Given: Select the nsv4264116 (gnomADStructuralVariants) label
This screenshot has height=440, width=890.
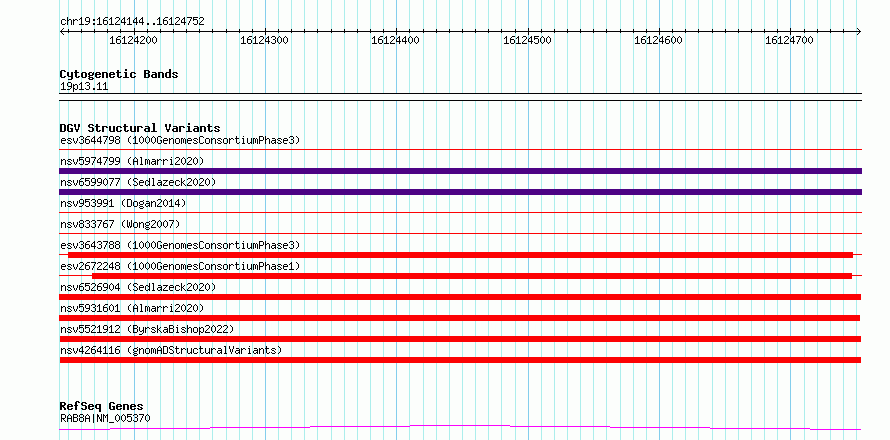Looking at the screenshot, I should 170,350.
